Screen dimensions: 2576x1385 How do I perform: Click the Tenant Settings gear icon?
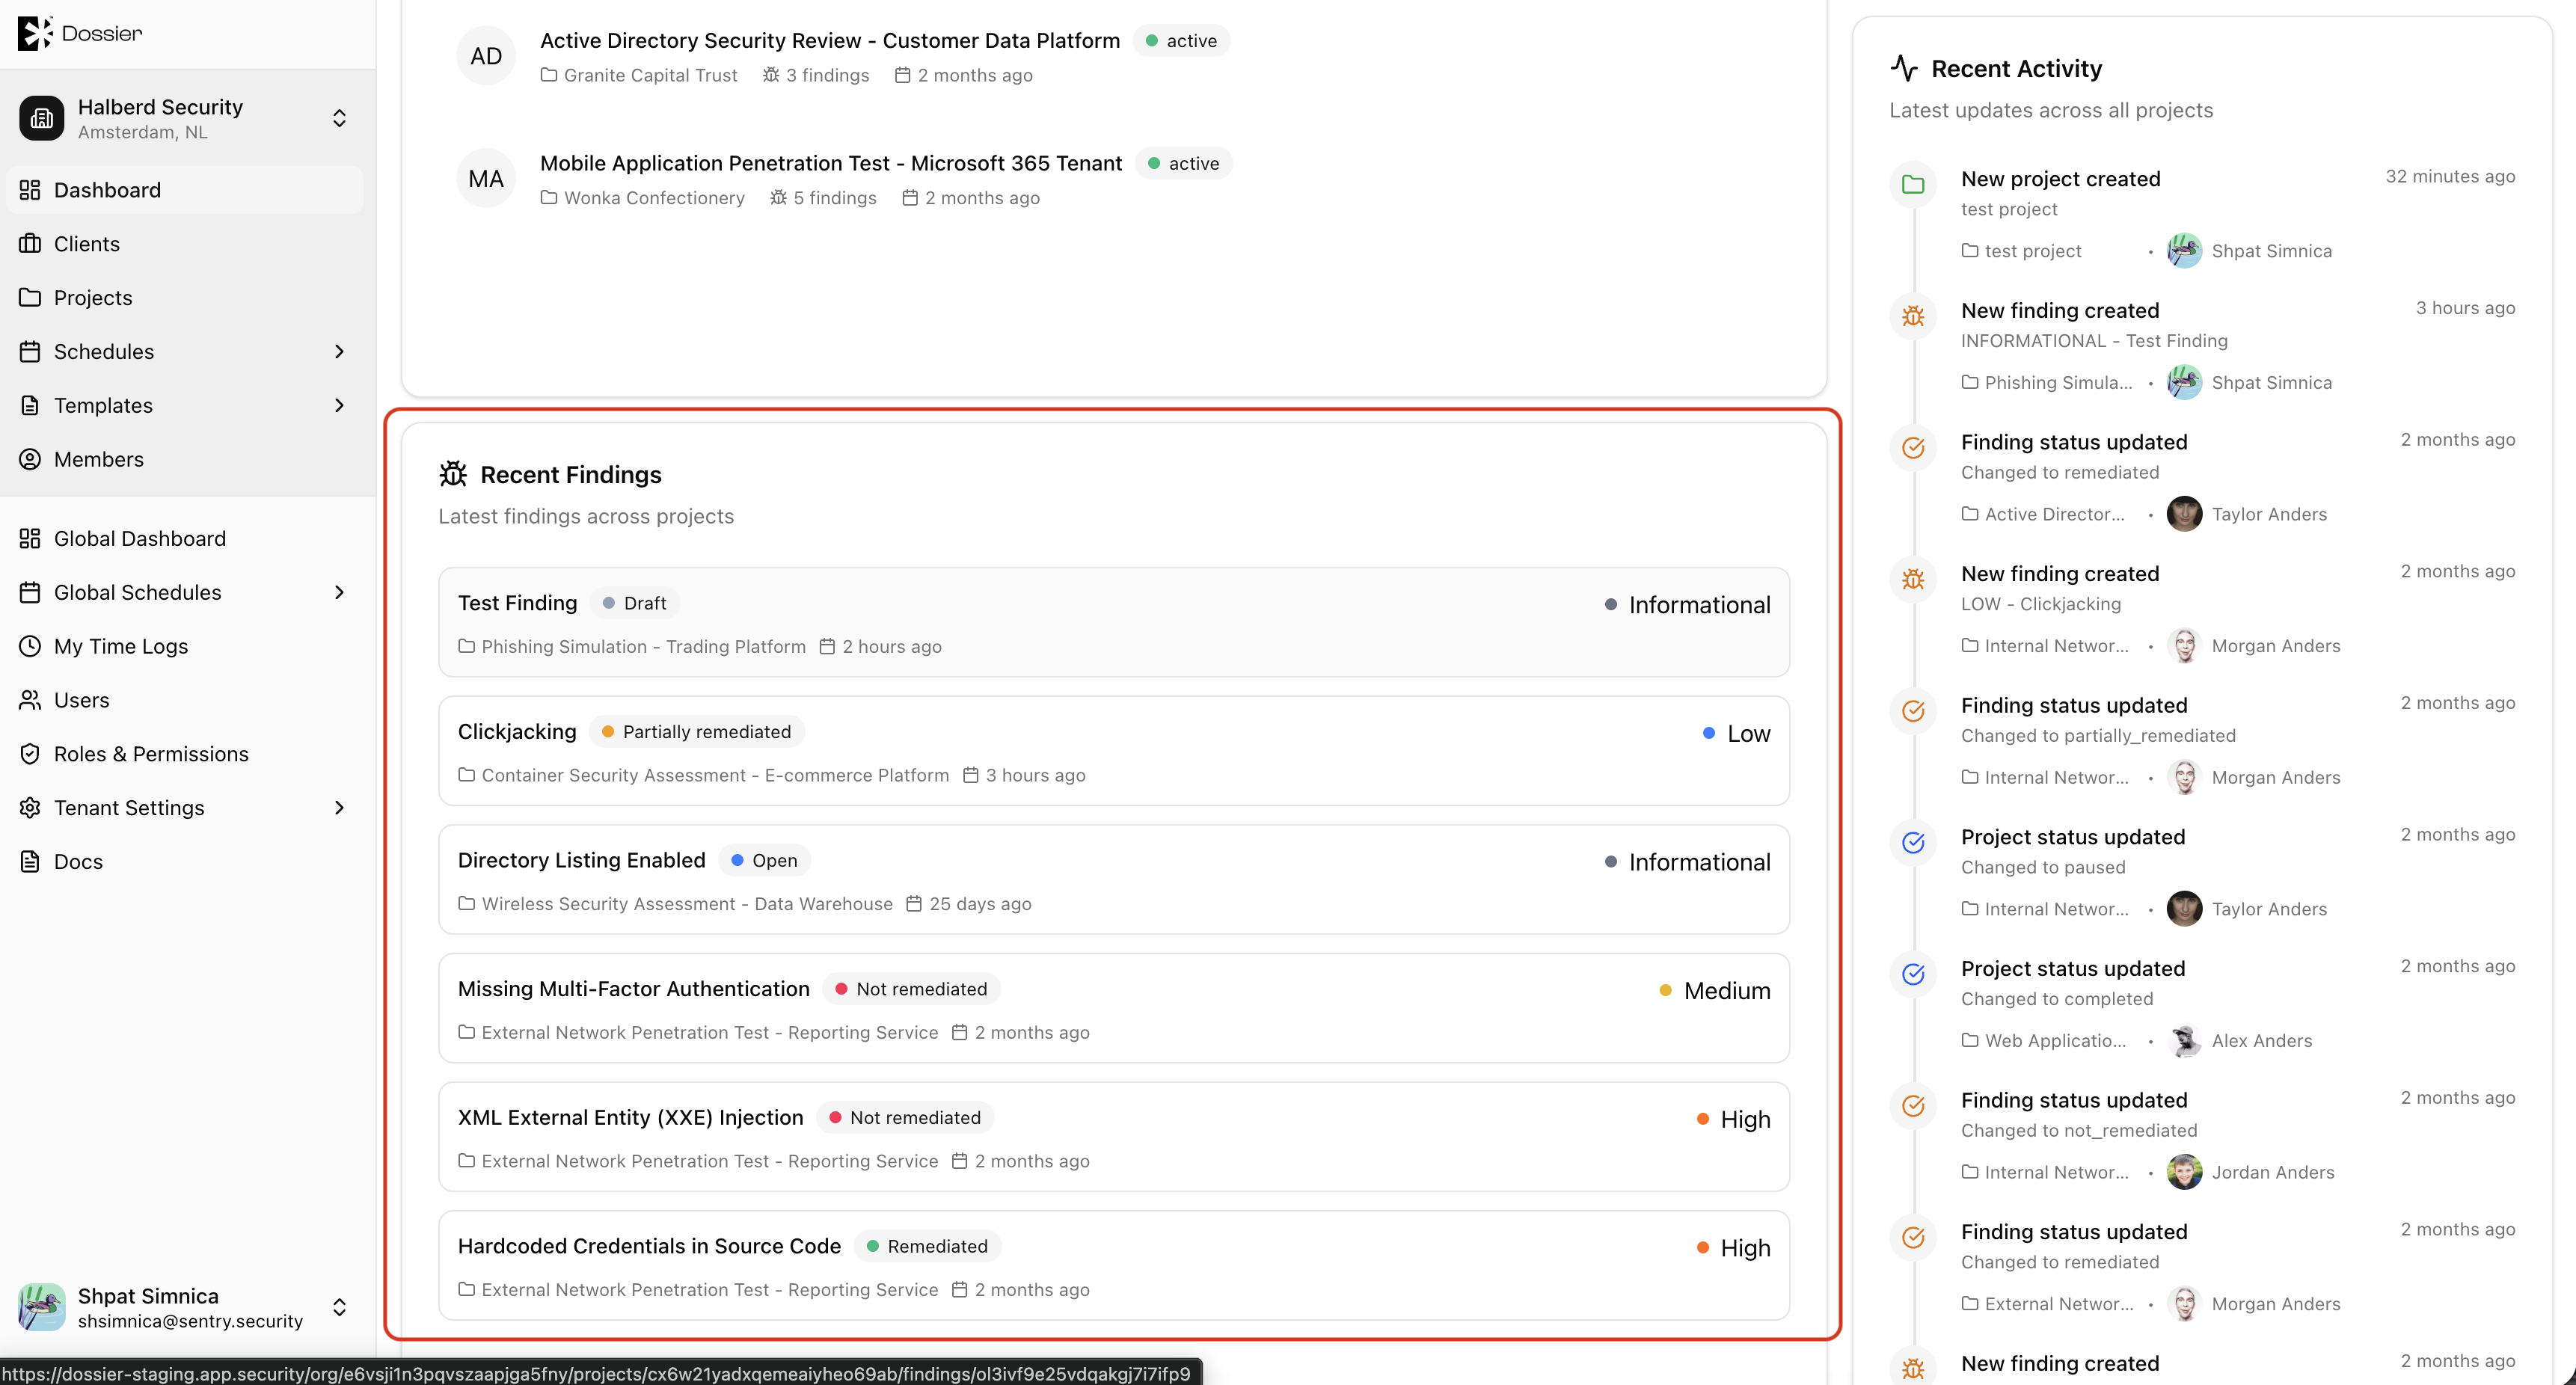(x=30, y=808)
